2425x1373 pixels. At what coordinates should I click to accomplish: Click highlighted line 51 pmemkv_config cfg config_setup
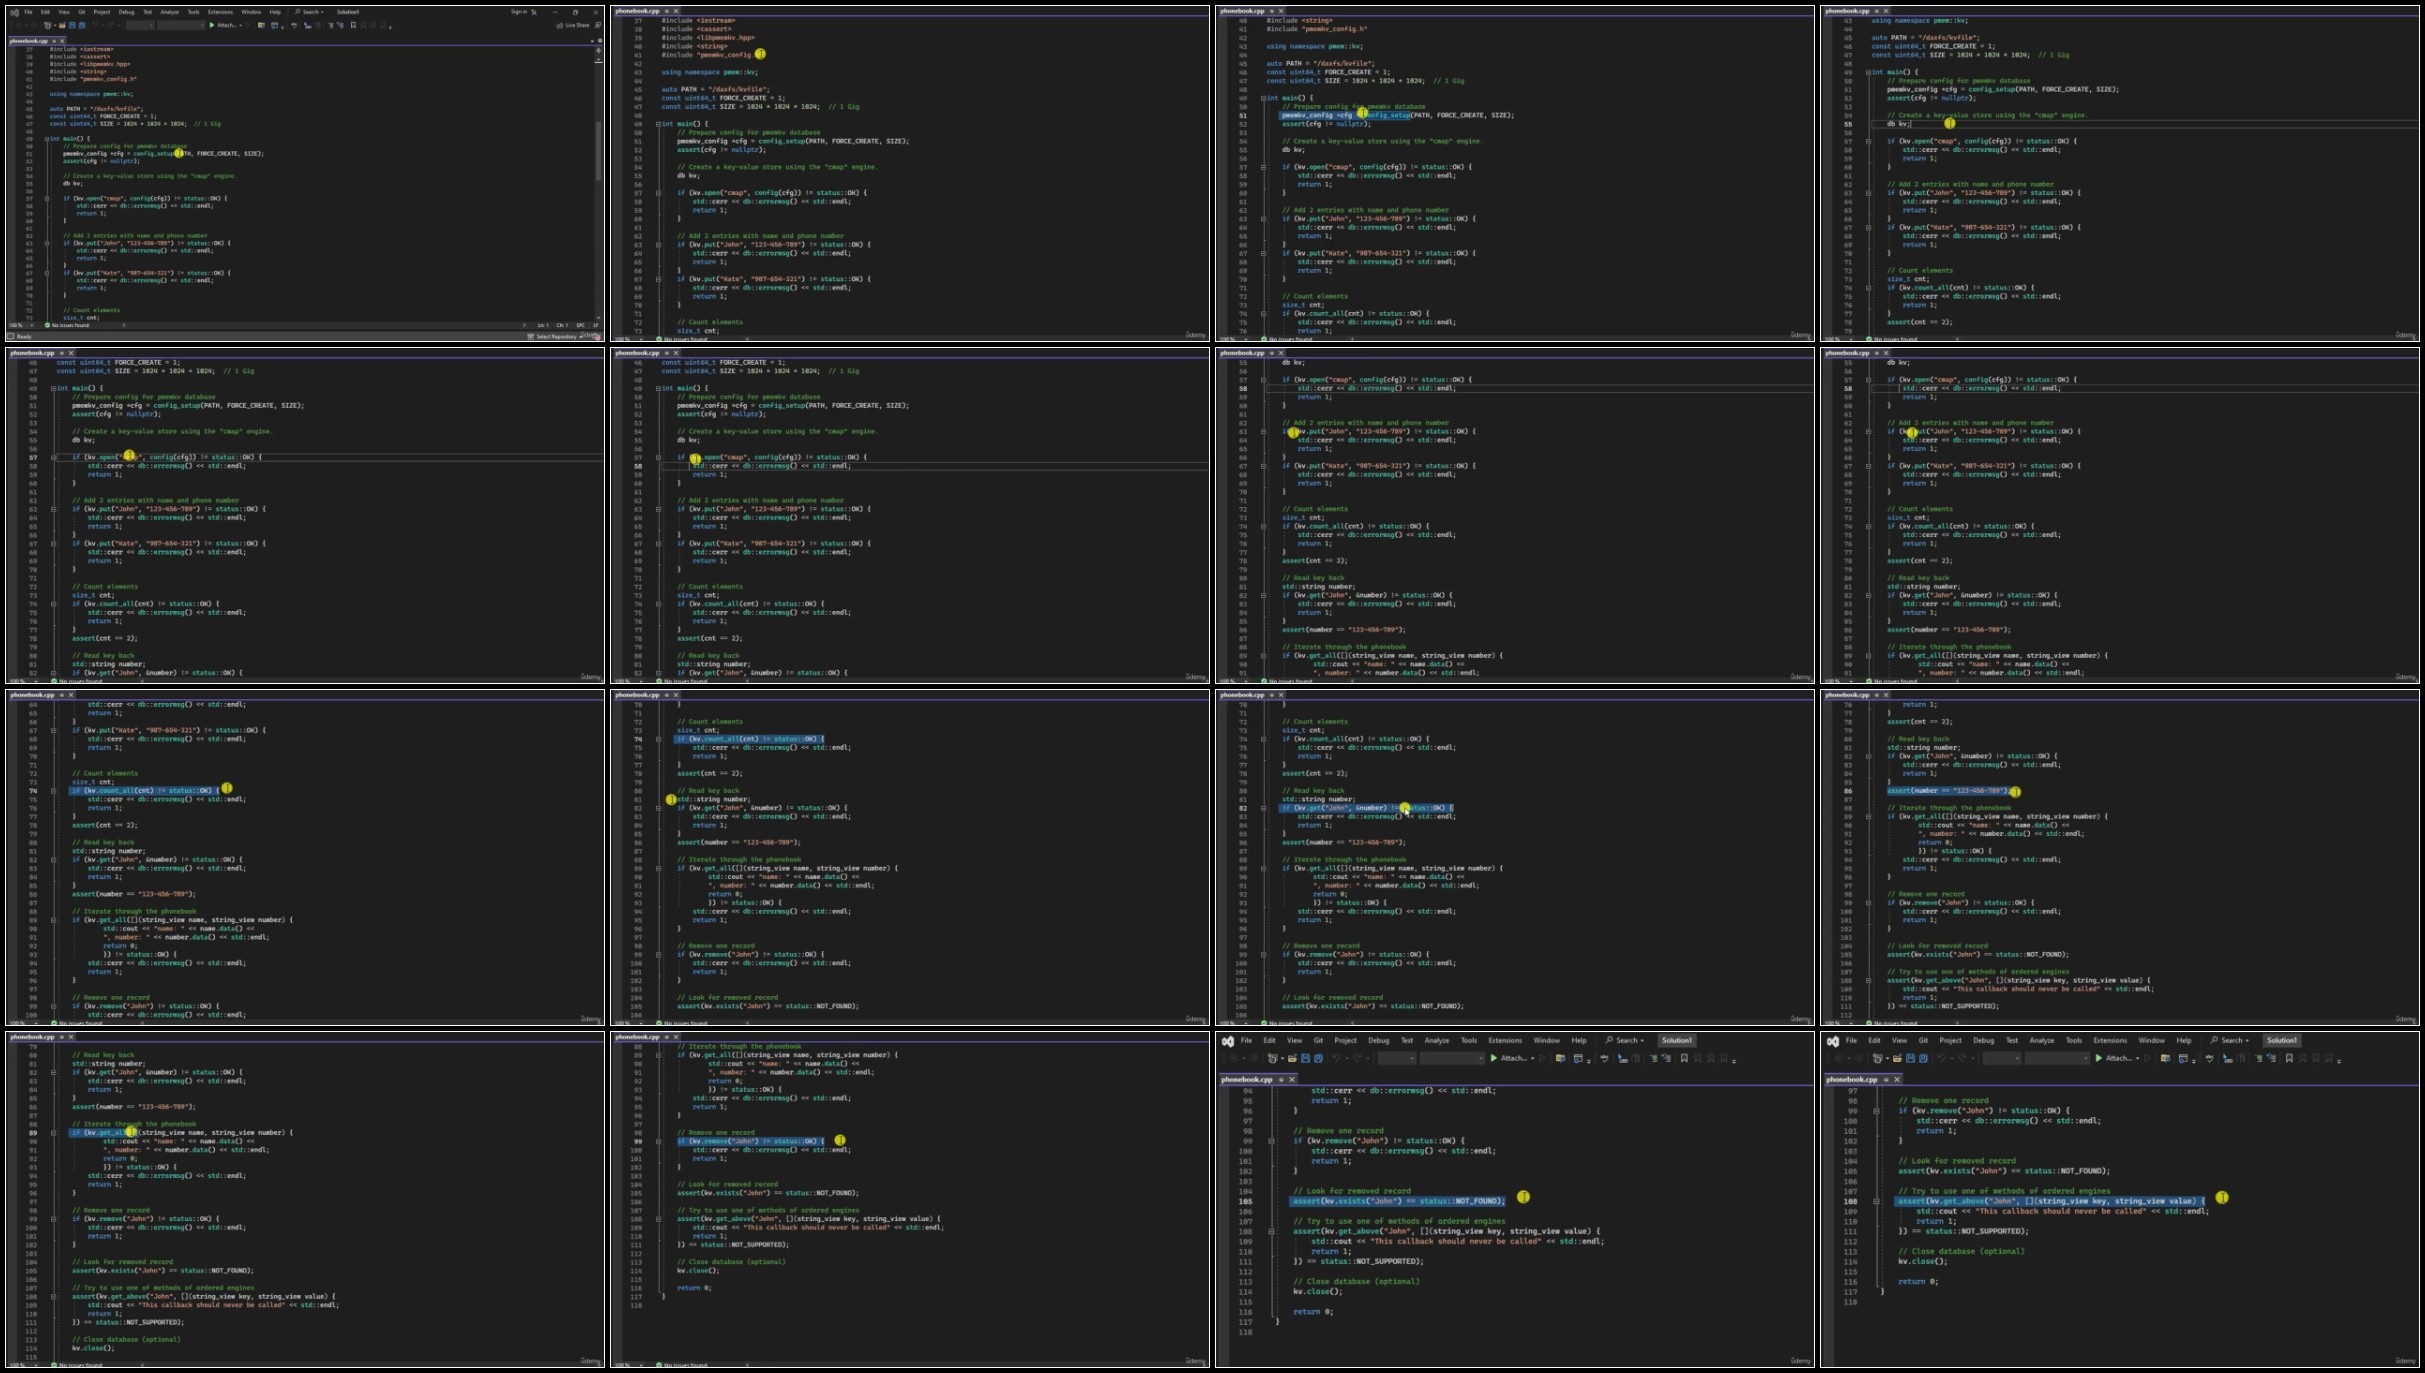tap(1346, 115)
